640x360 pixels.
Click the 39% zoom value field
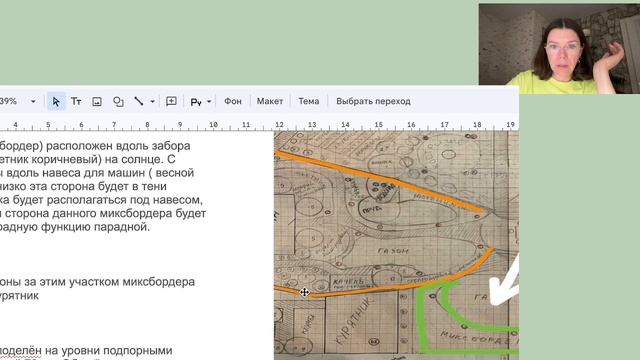pyautogui.click(x=9, y=101)
